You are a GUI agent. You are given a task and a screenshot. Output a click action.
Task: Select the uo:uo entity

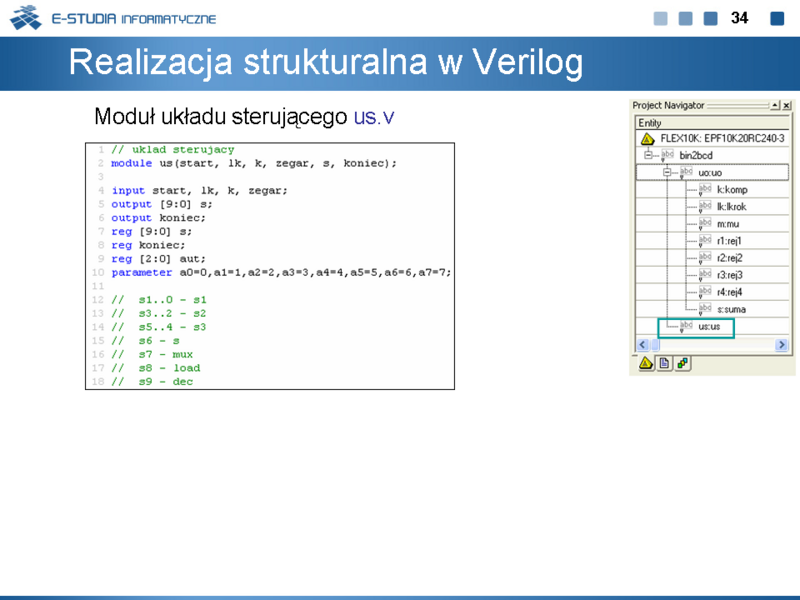(710, 173)
